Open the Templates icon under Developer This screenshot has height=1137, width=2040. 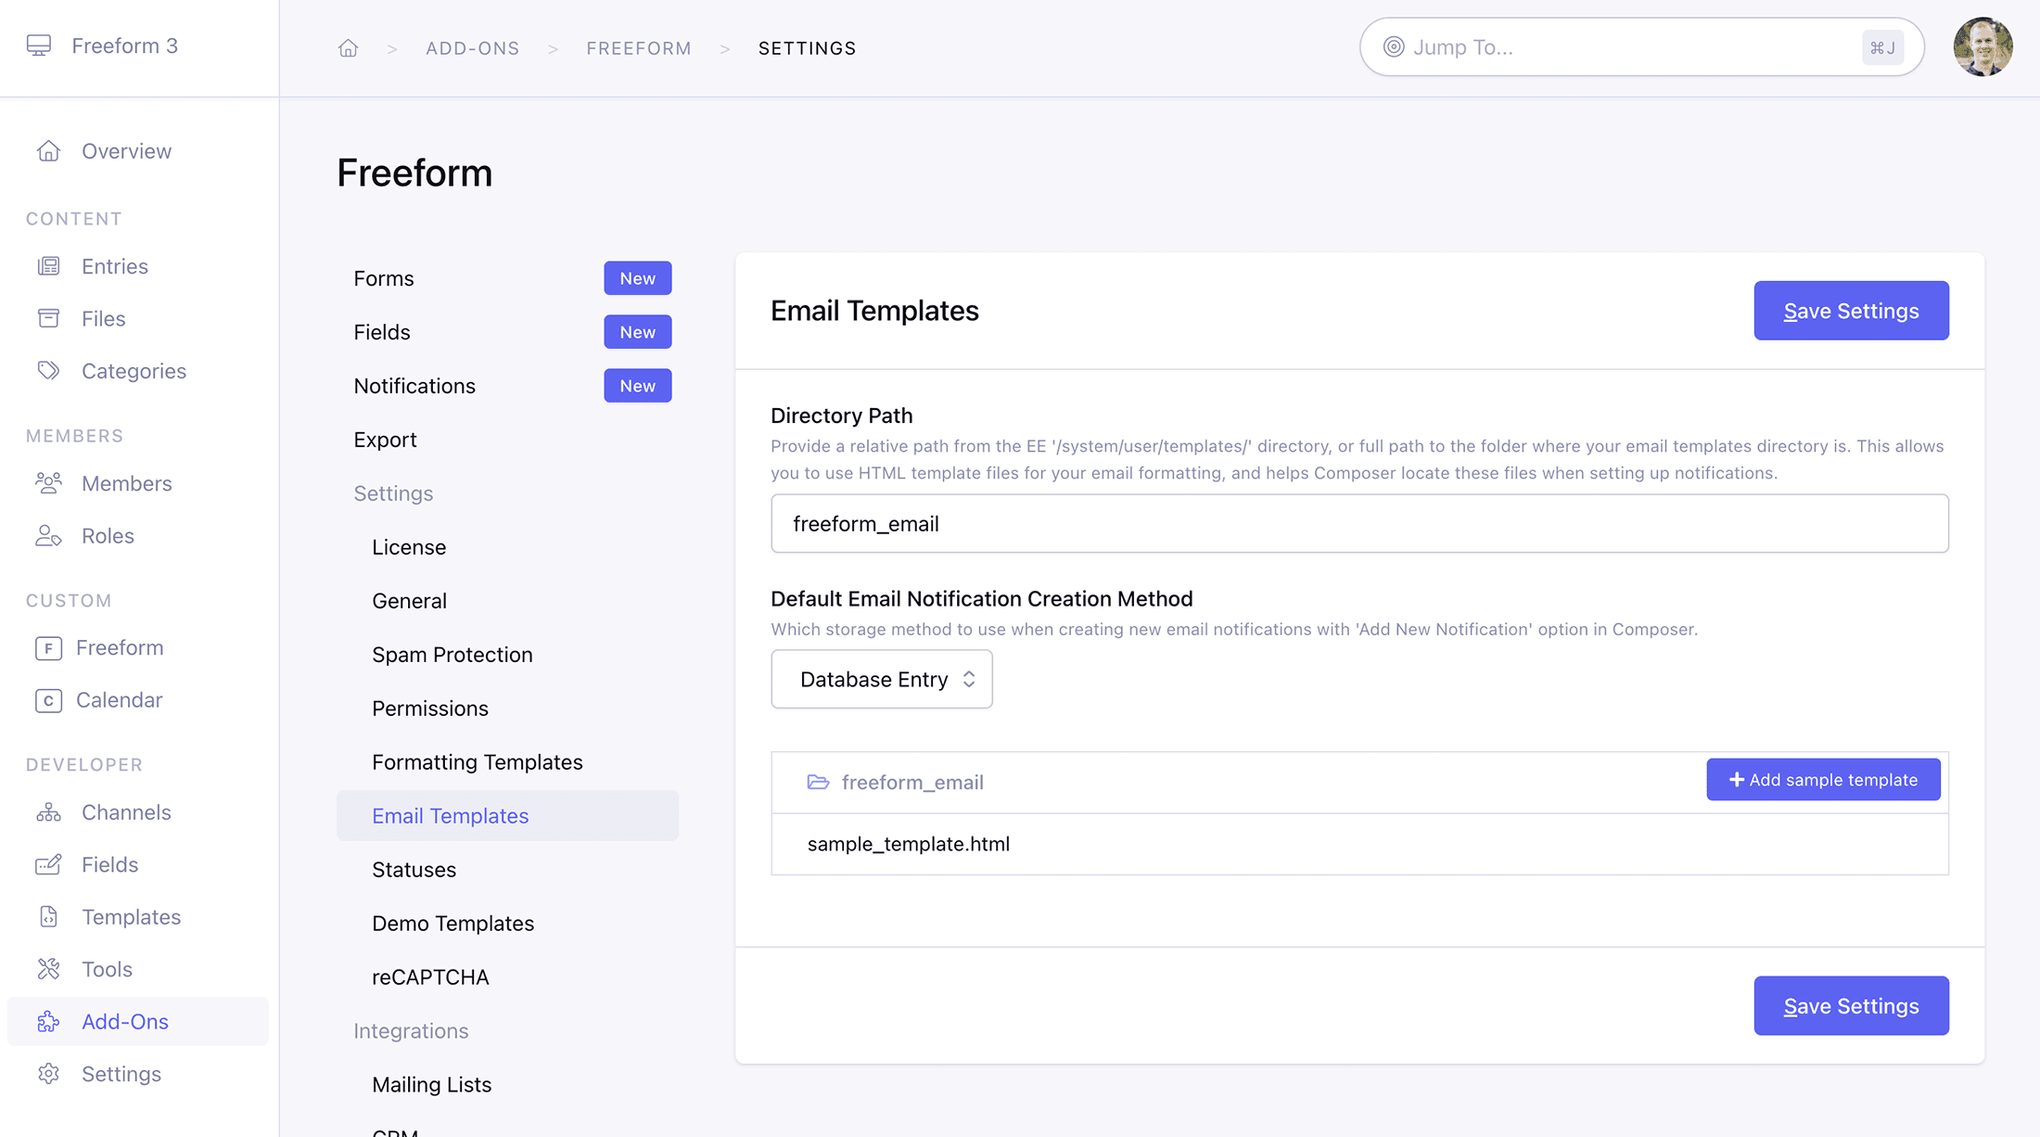pos(49,916)
